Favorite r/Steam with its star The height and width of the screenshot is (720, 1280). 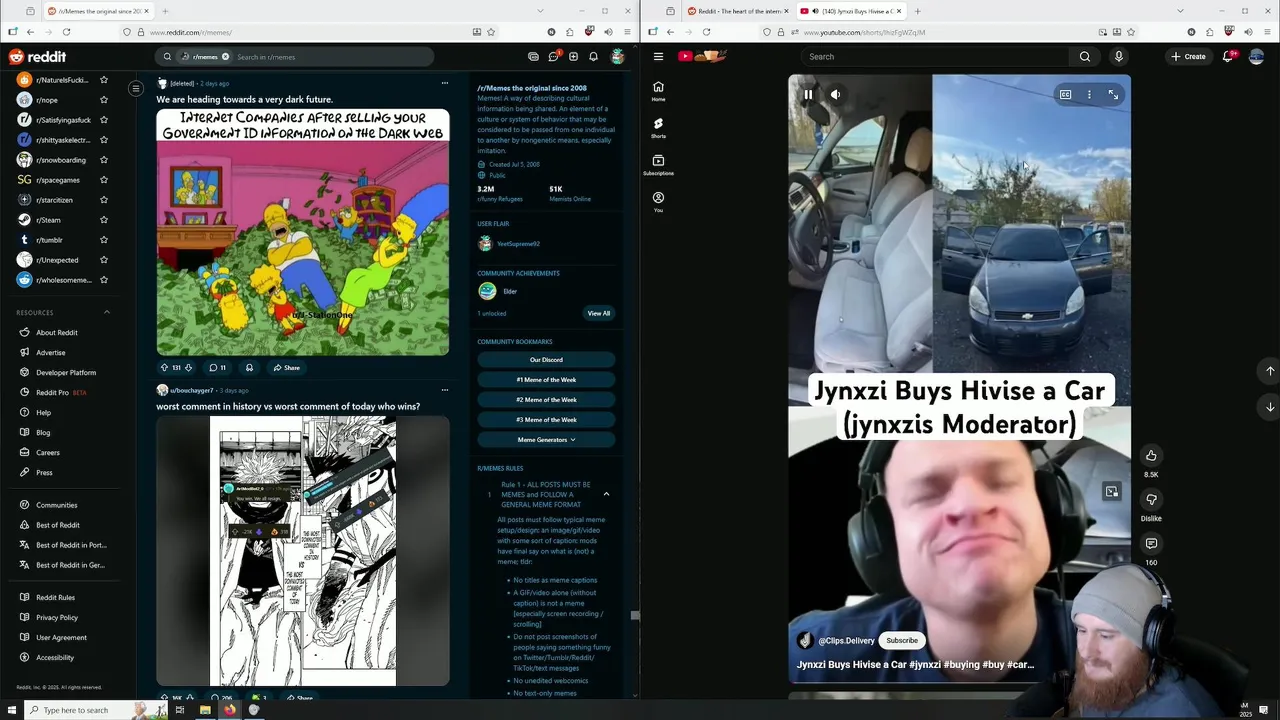[103, 220]
